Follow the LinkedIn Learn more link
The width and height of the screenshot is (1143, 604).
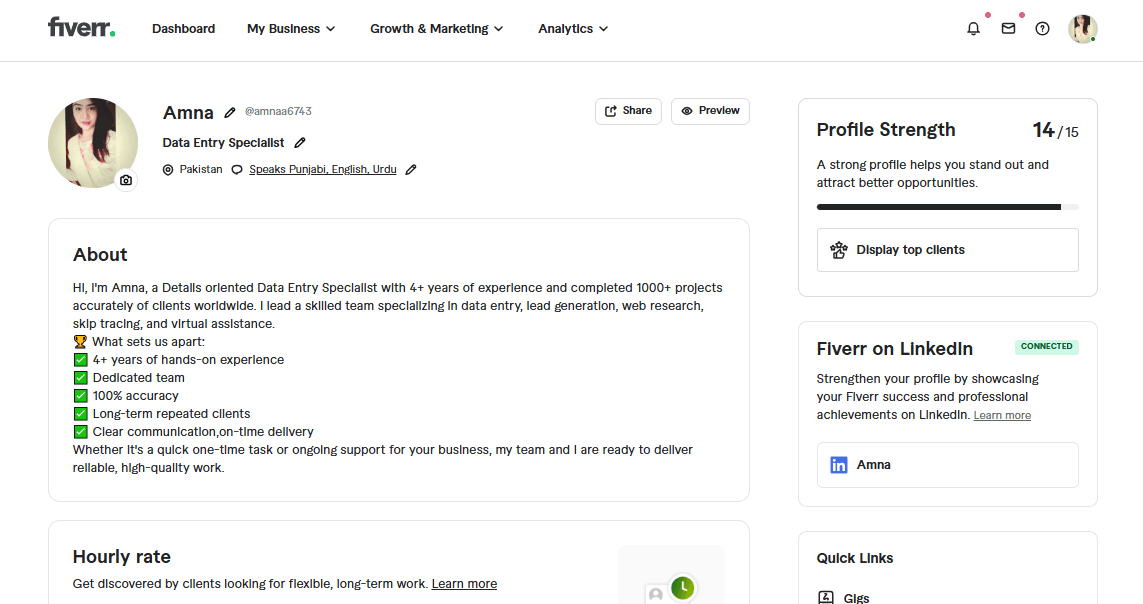tap(1002, 415)
